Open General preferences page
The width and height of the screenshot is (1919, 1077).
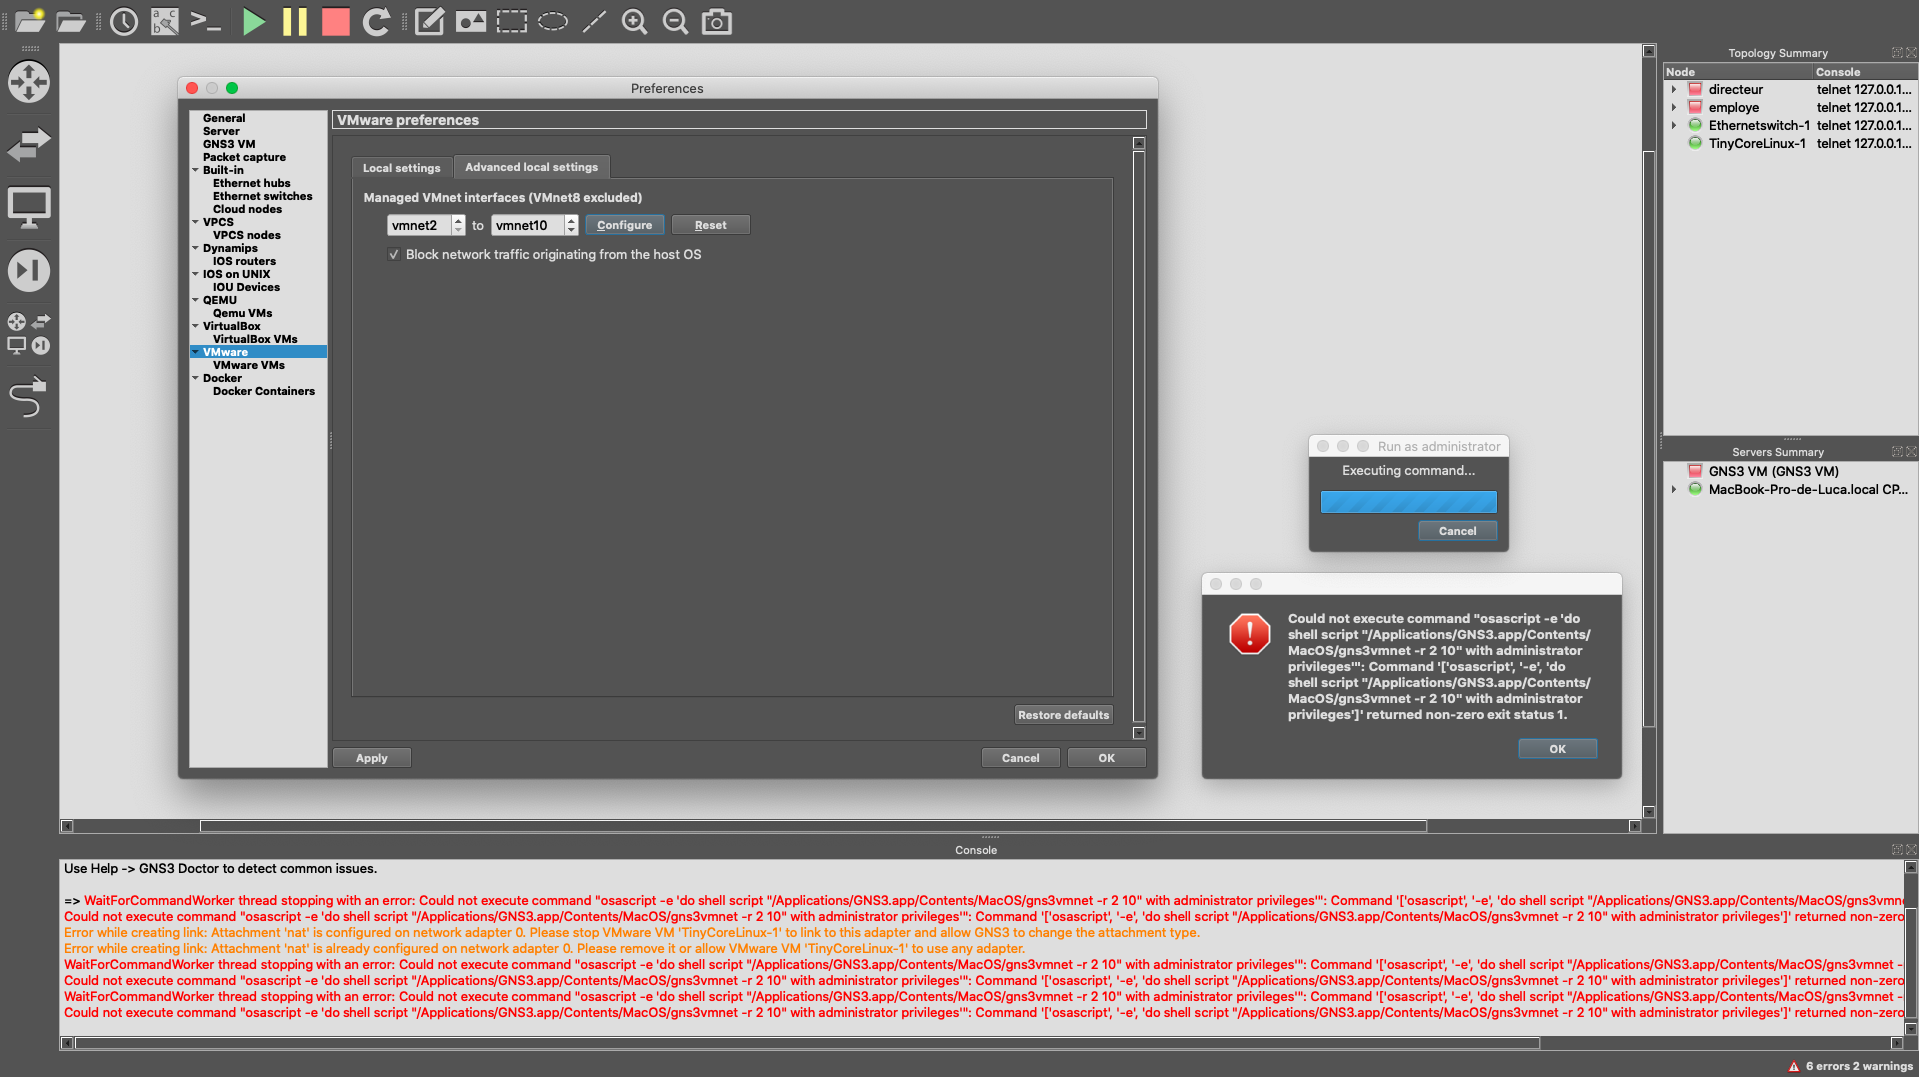(x=224, y=118)
